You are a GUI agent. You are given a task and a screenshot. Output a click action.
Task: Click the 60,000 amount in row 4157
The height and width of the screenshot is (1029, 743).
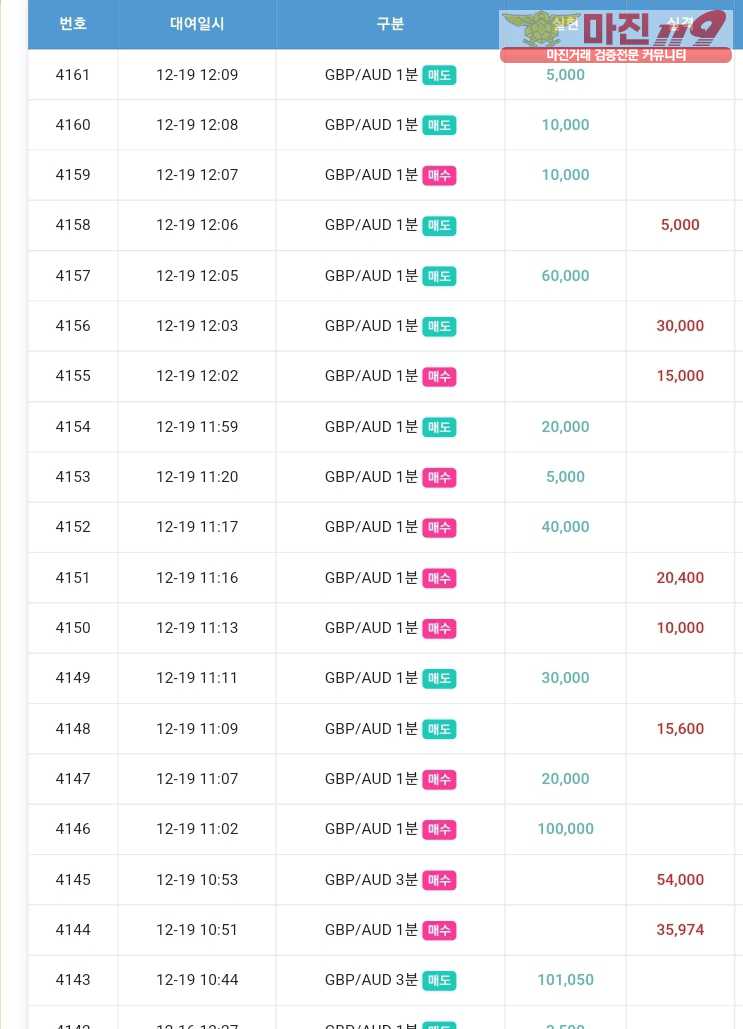(x=565, y=276)
